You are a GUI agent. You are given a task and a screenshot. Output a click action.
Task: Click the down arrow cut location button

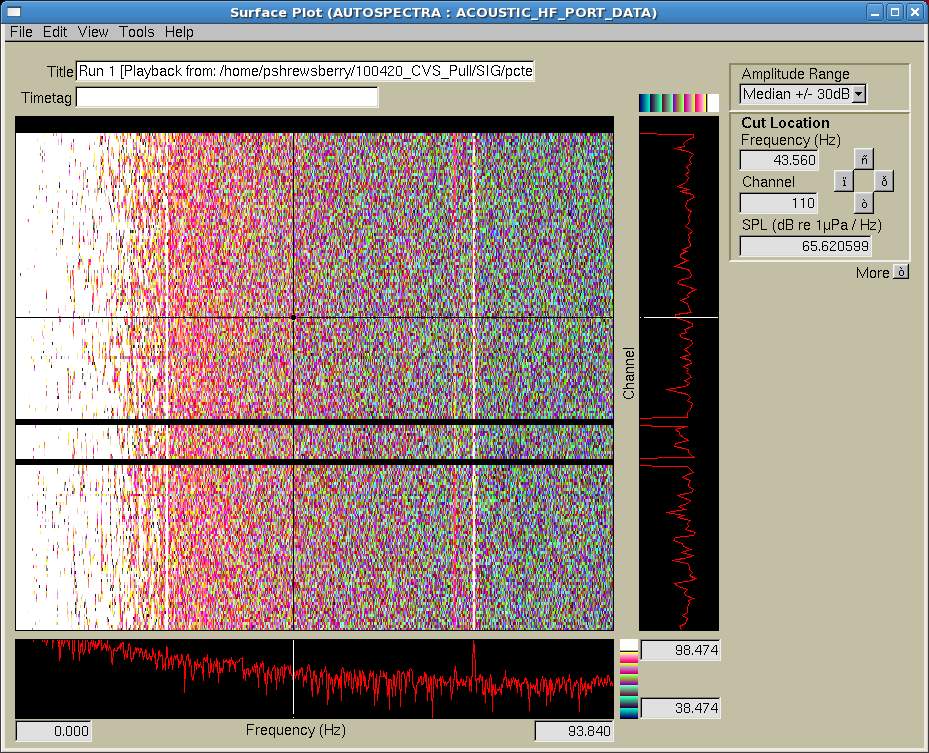864,203
